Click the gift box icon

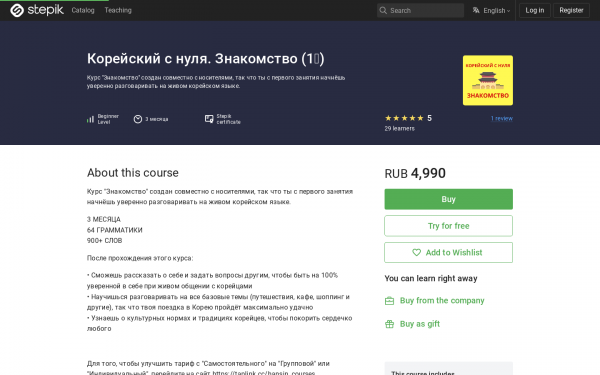(389, 324)
